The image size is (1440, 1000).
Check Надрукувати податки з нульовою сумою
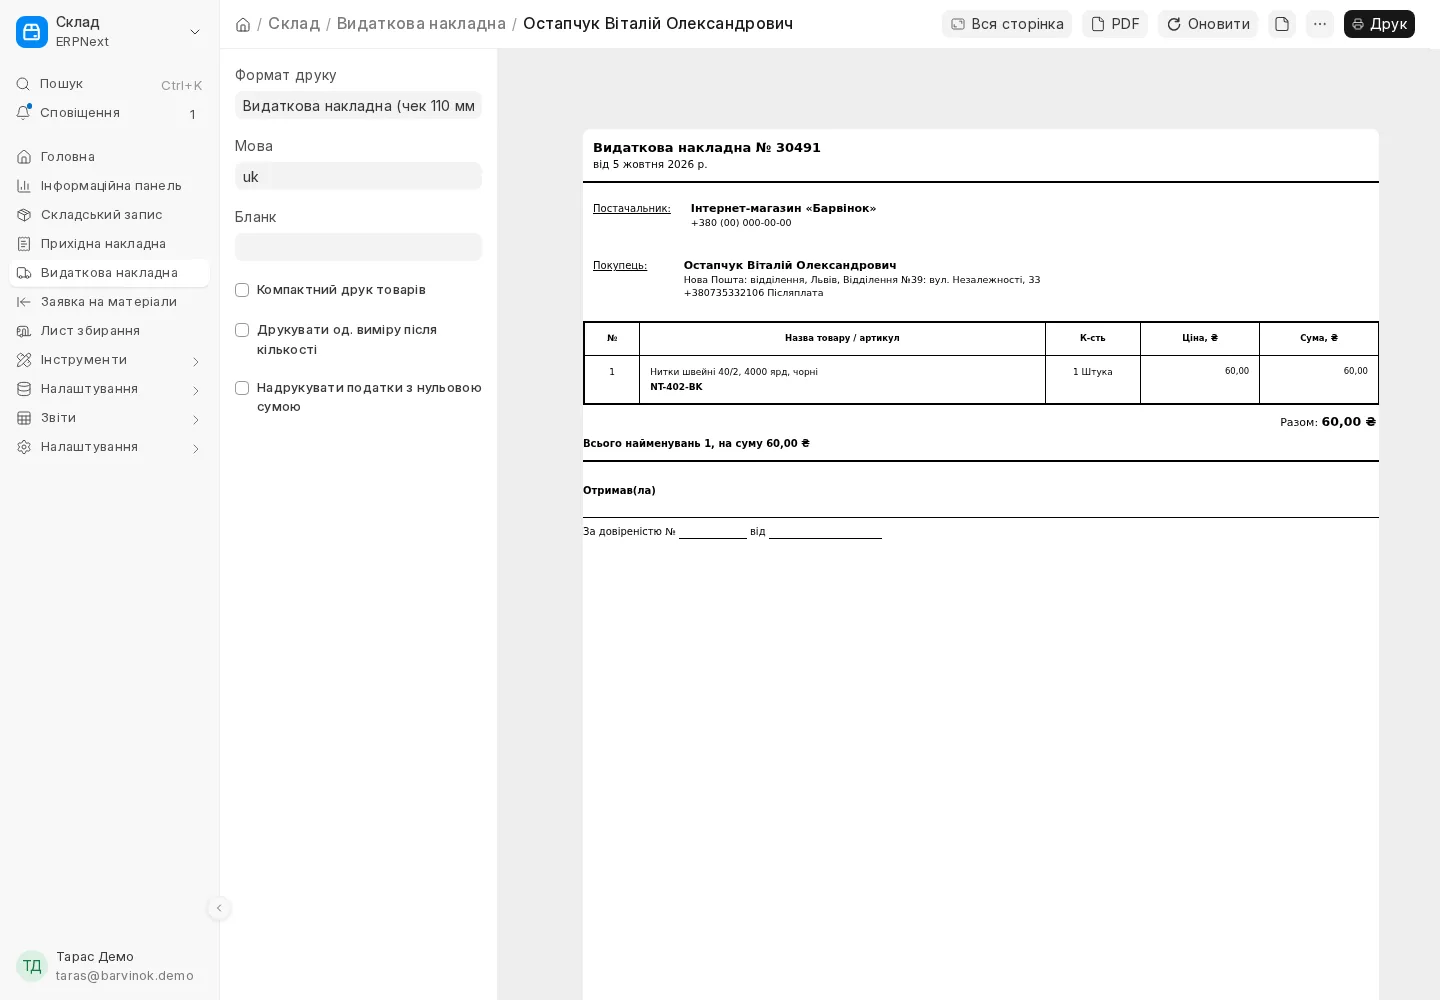242,388
